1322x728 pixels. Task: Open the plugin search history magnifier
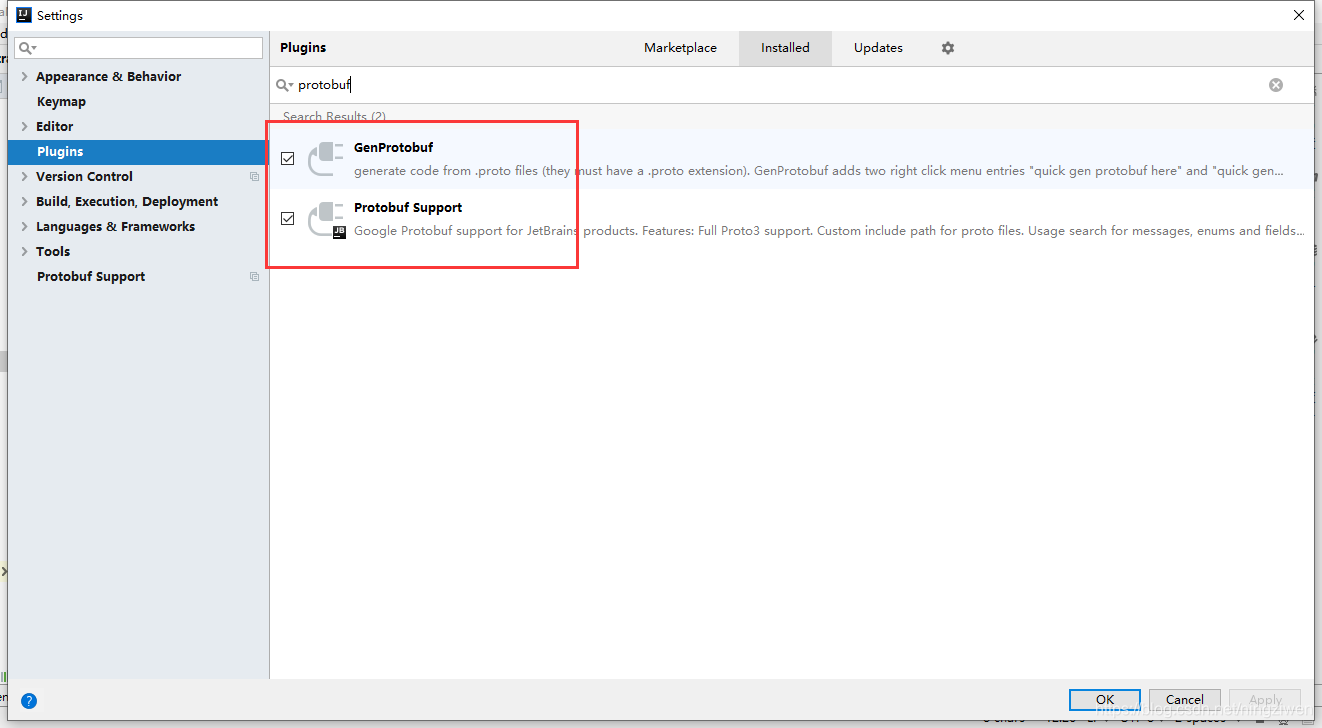coord(285,85)
